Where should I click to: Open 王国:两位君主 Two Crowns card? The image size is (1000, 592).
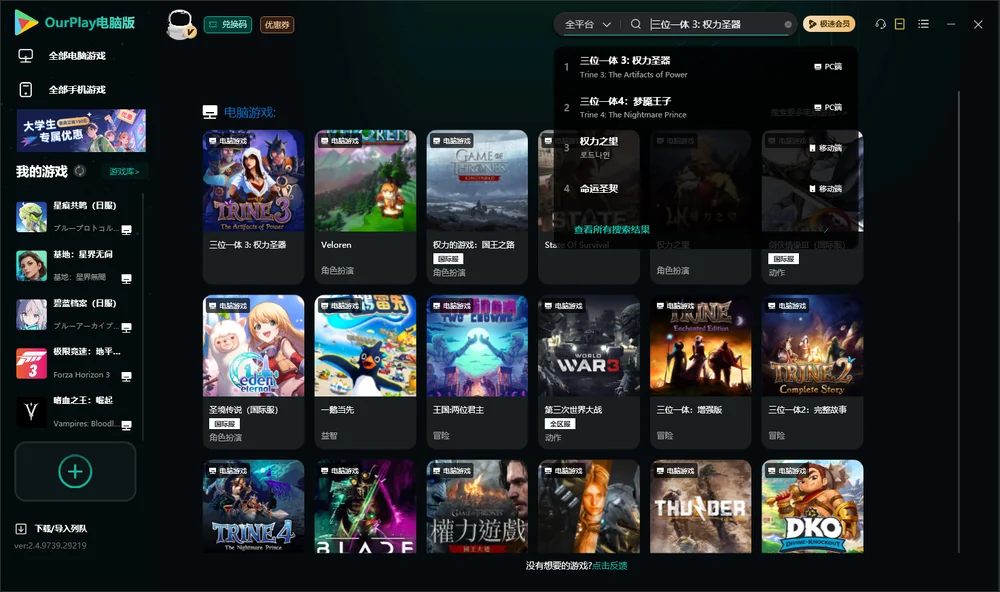coord(476,371)
